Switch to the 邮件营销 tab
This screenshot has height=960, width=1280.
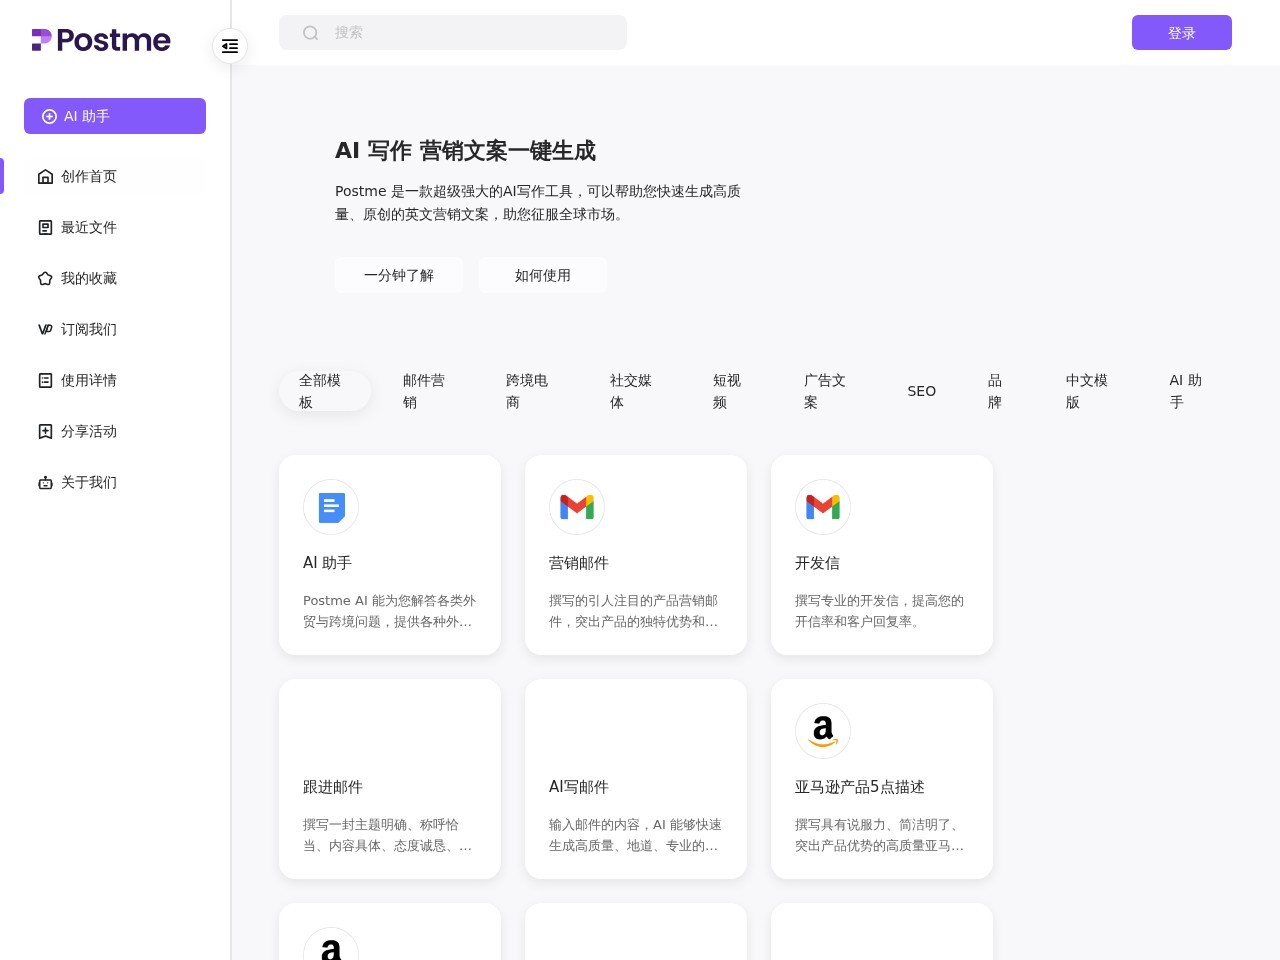[424, 391]
